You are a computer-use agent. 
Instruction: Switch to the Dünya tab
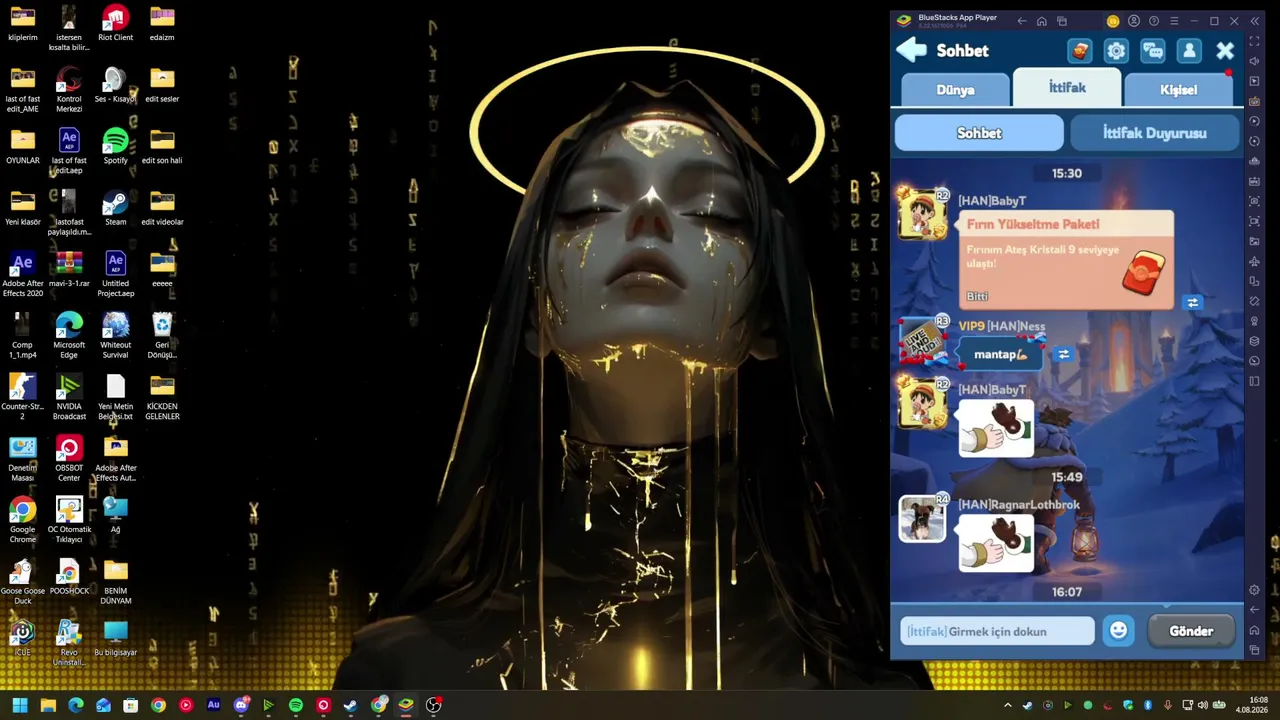click(x=955, y=89)
